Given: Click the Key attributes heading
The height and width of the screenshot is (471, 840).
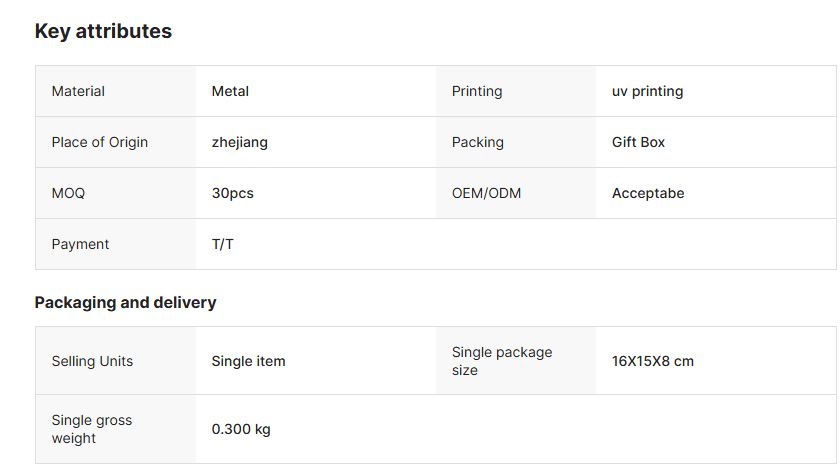Looking at the screenshot, I should [x=103, y=31].
